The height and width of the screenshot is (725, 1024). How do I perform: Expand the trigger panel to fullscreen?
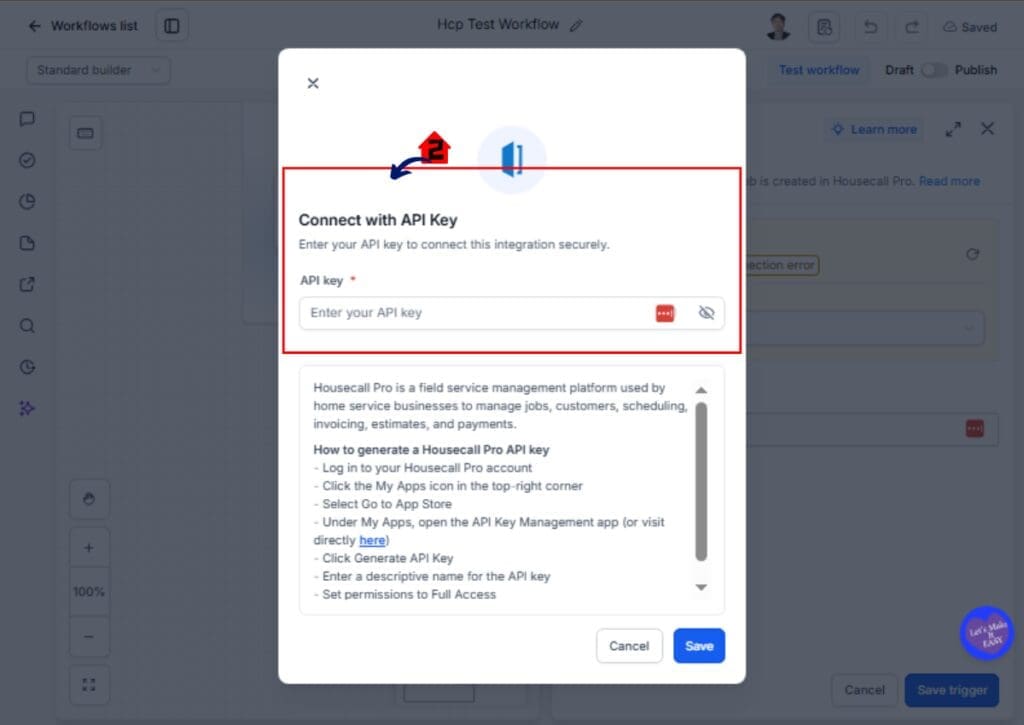(x=953, y=129)
